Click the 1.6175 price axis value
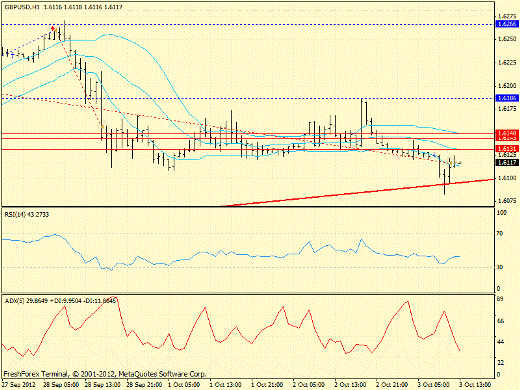Viewport: 520px width, 390px height. click(x=507, y=108)
